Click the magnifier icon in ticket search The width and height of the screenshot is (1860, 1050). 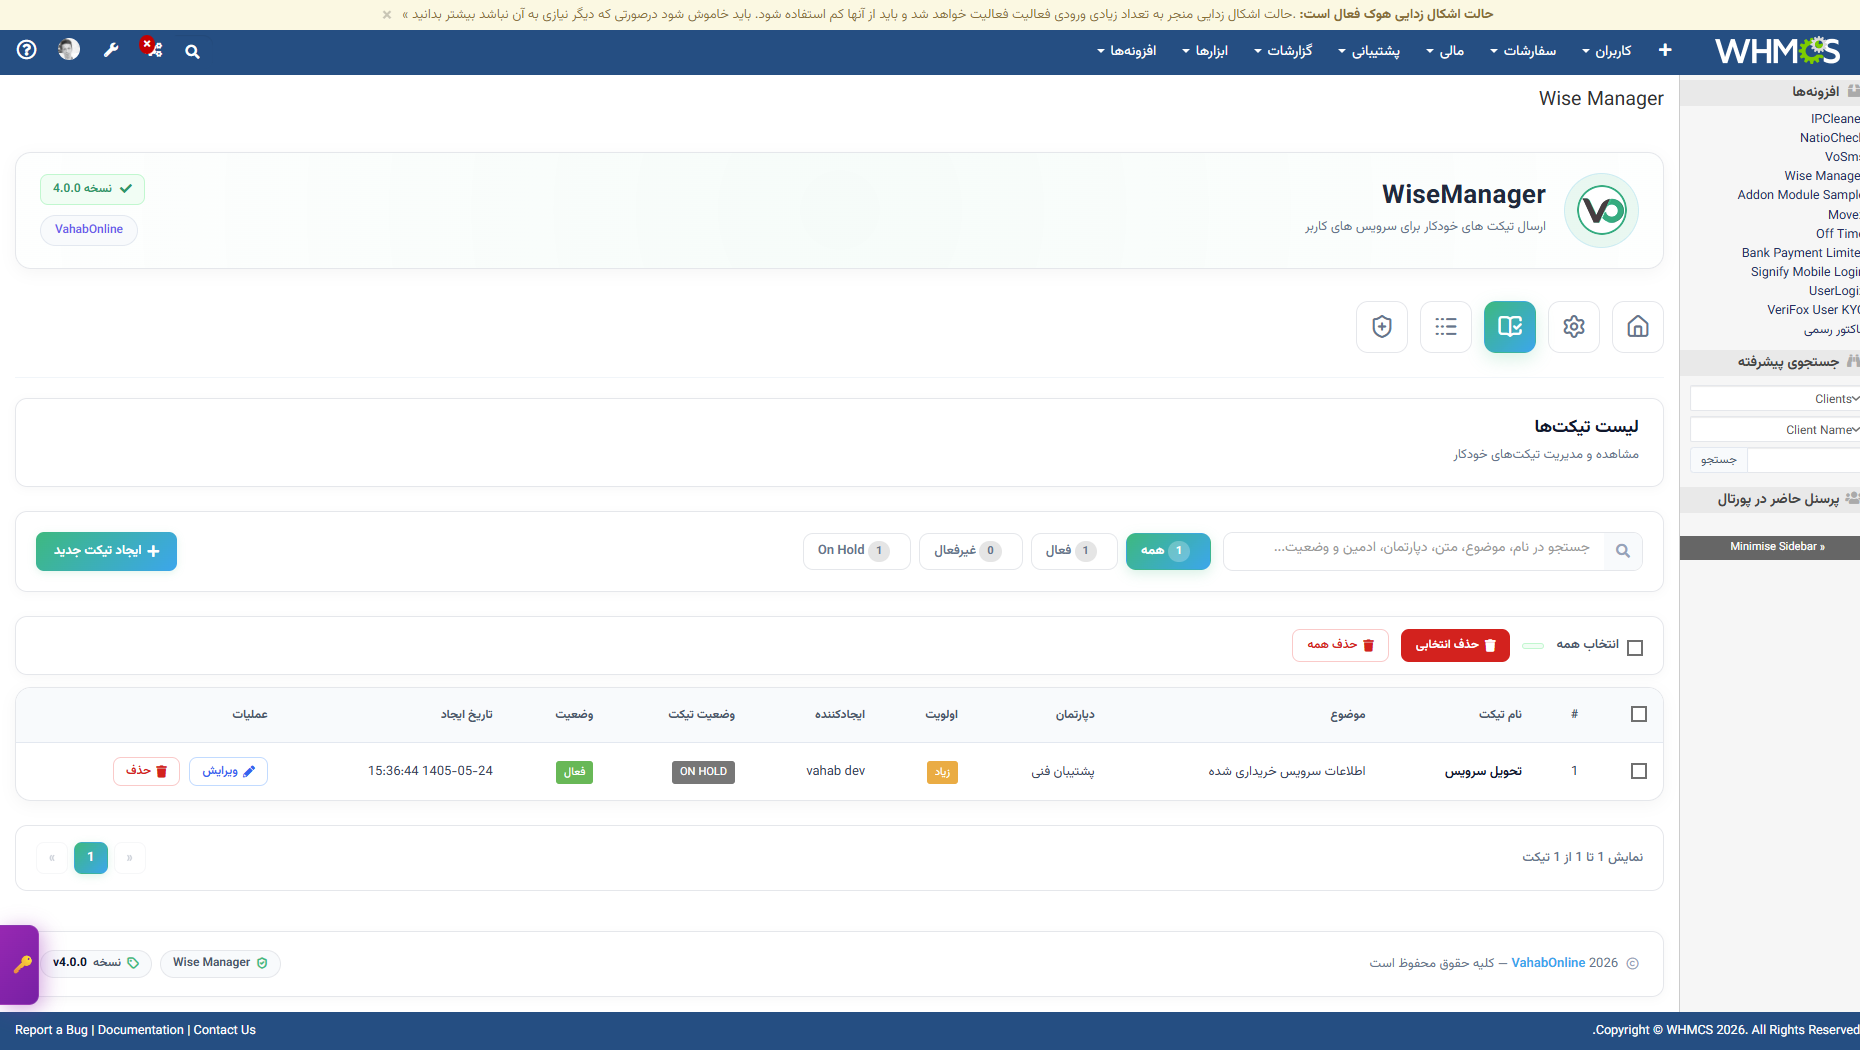[1623, 551]
